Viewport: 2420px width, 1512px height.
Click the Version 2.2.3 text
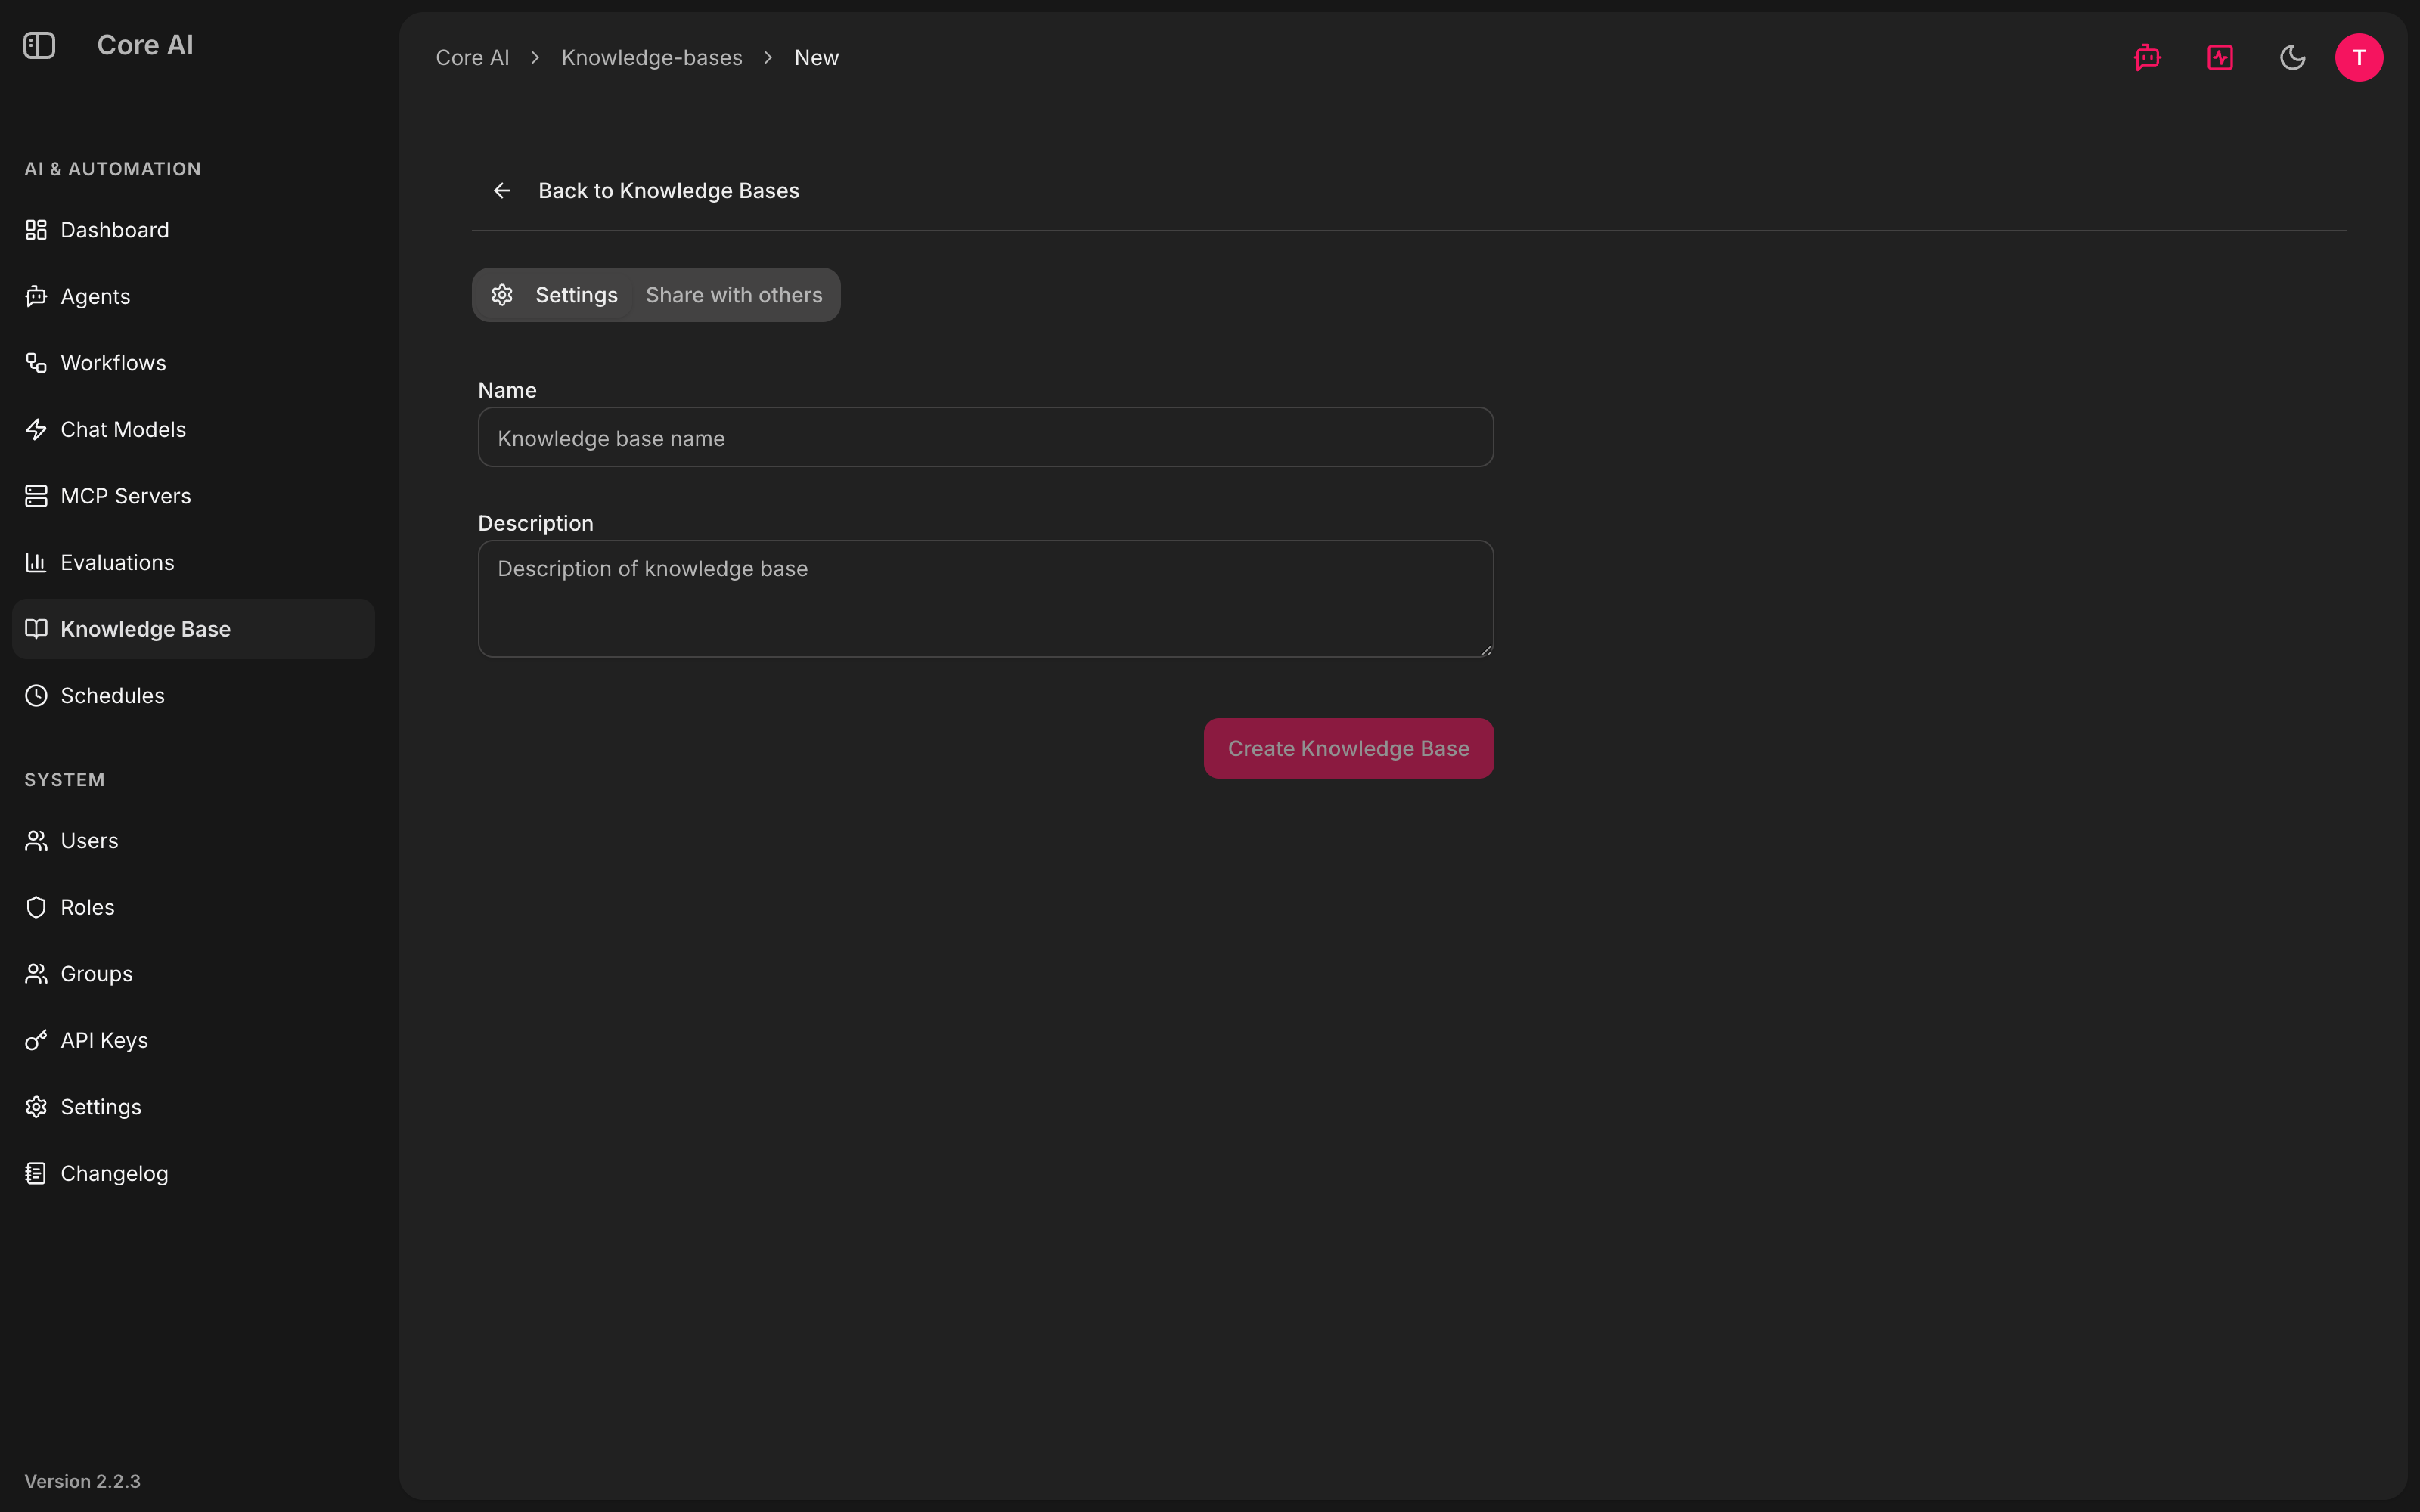[82, 1481]
